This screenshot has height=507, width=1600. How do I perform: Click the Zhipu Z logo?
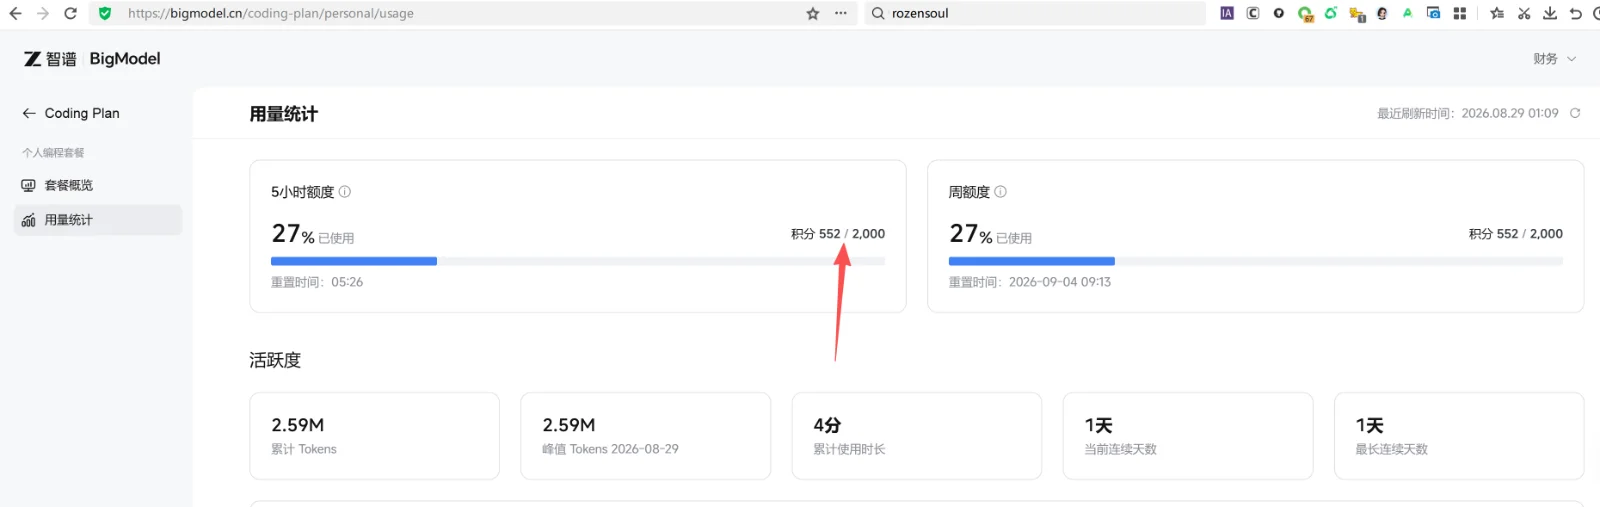click(33, 59)
